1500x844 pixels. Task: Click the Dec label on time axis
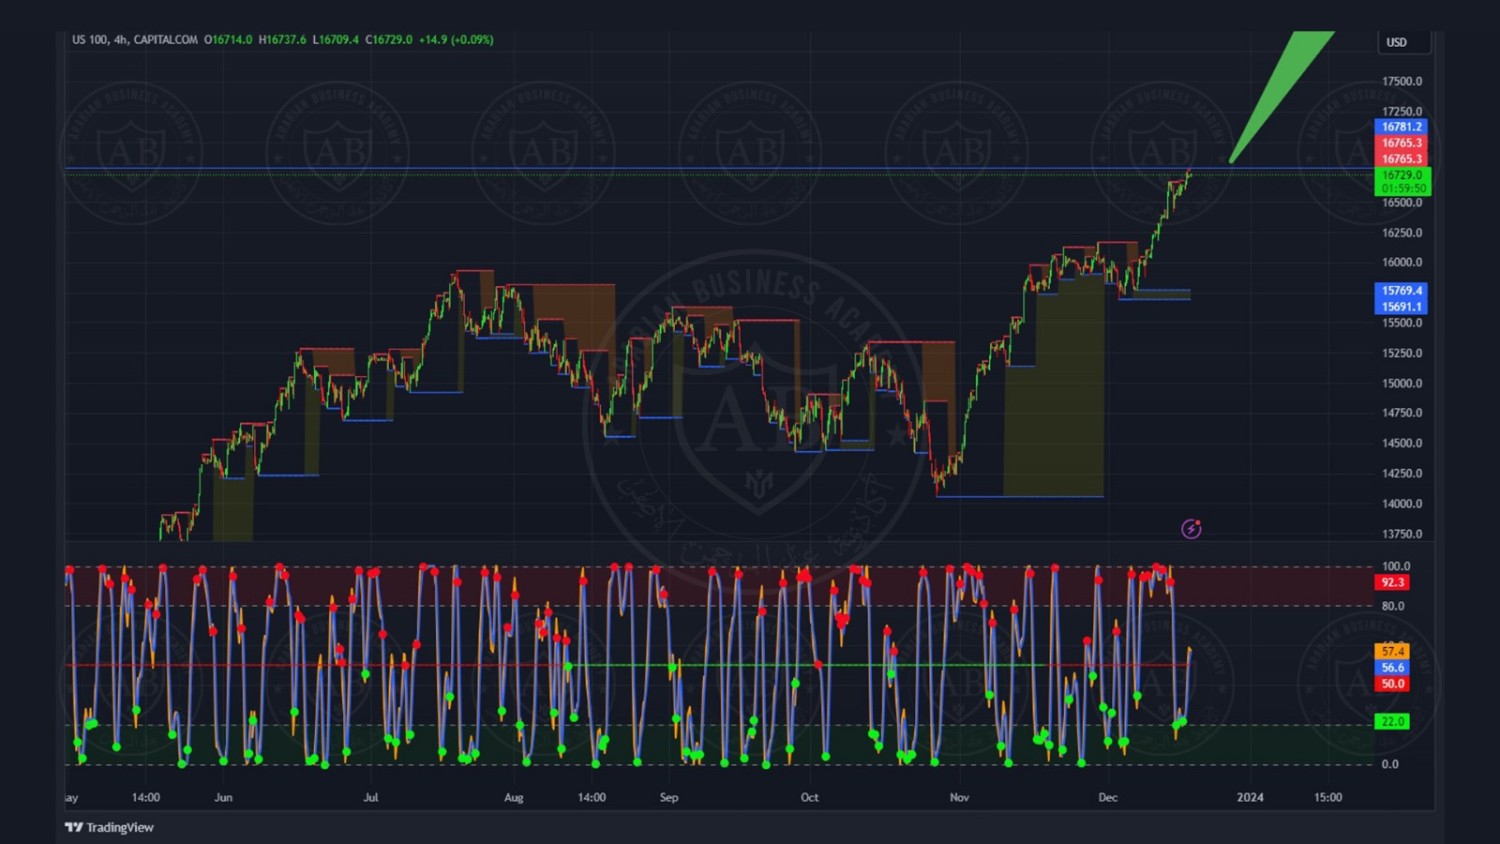coord(1108,797)
